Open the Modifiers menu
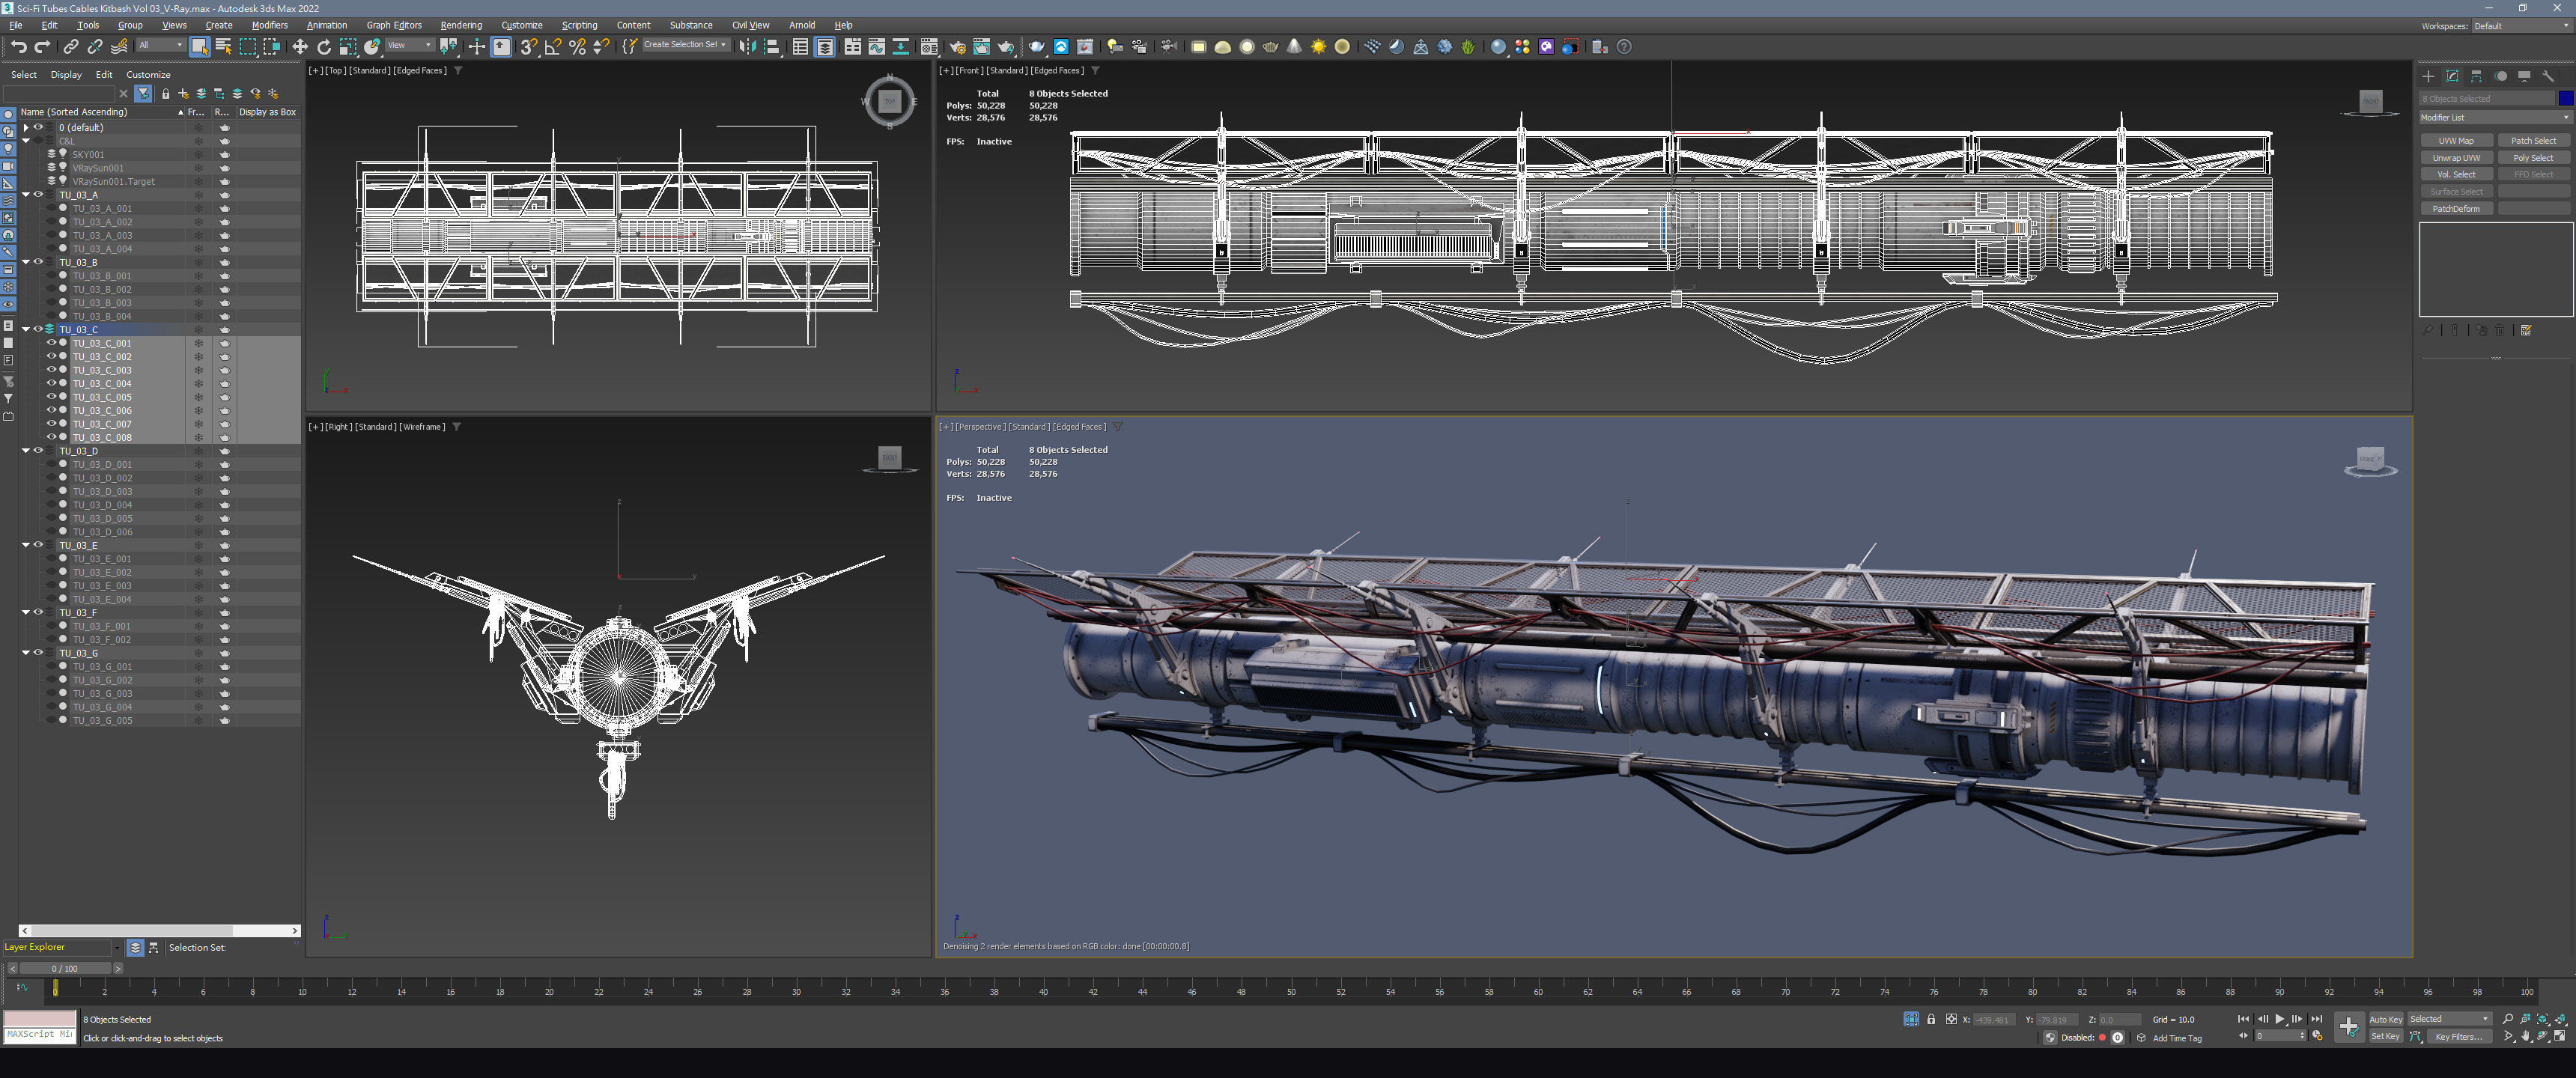2576x1078 pixels. pos(269,25)
